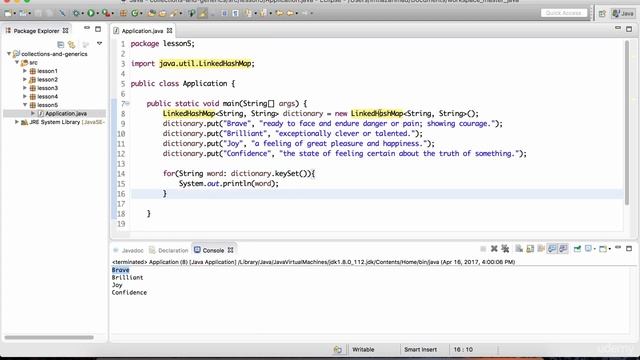Open the Debug button dropdown arrow
640x360 pixels.
coord(83,13)
